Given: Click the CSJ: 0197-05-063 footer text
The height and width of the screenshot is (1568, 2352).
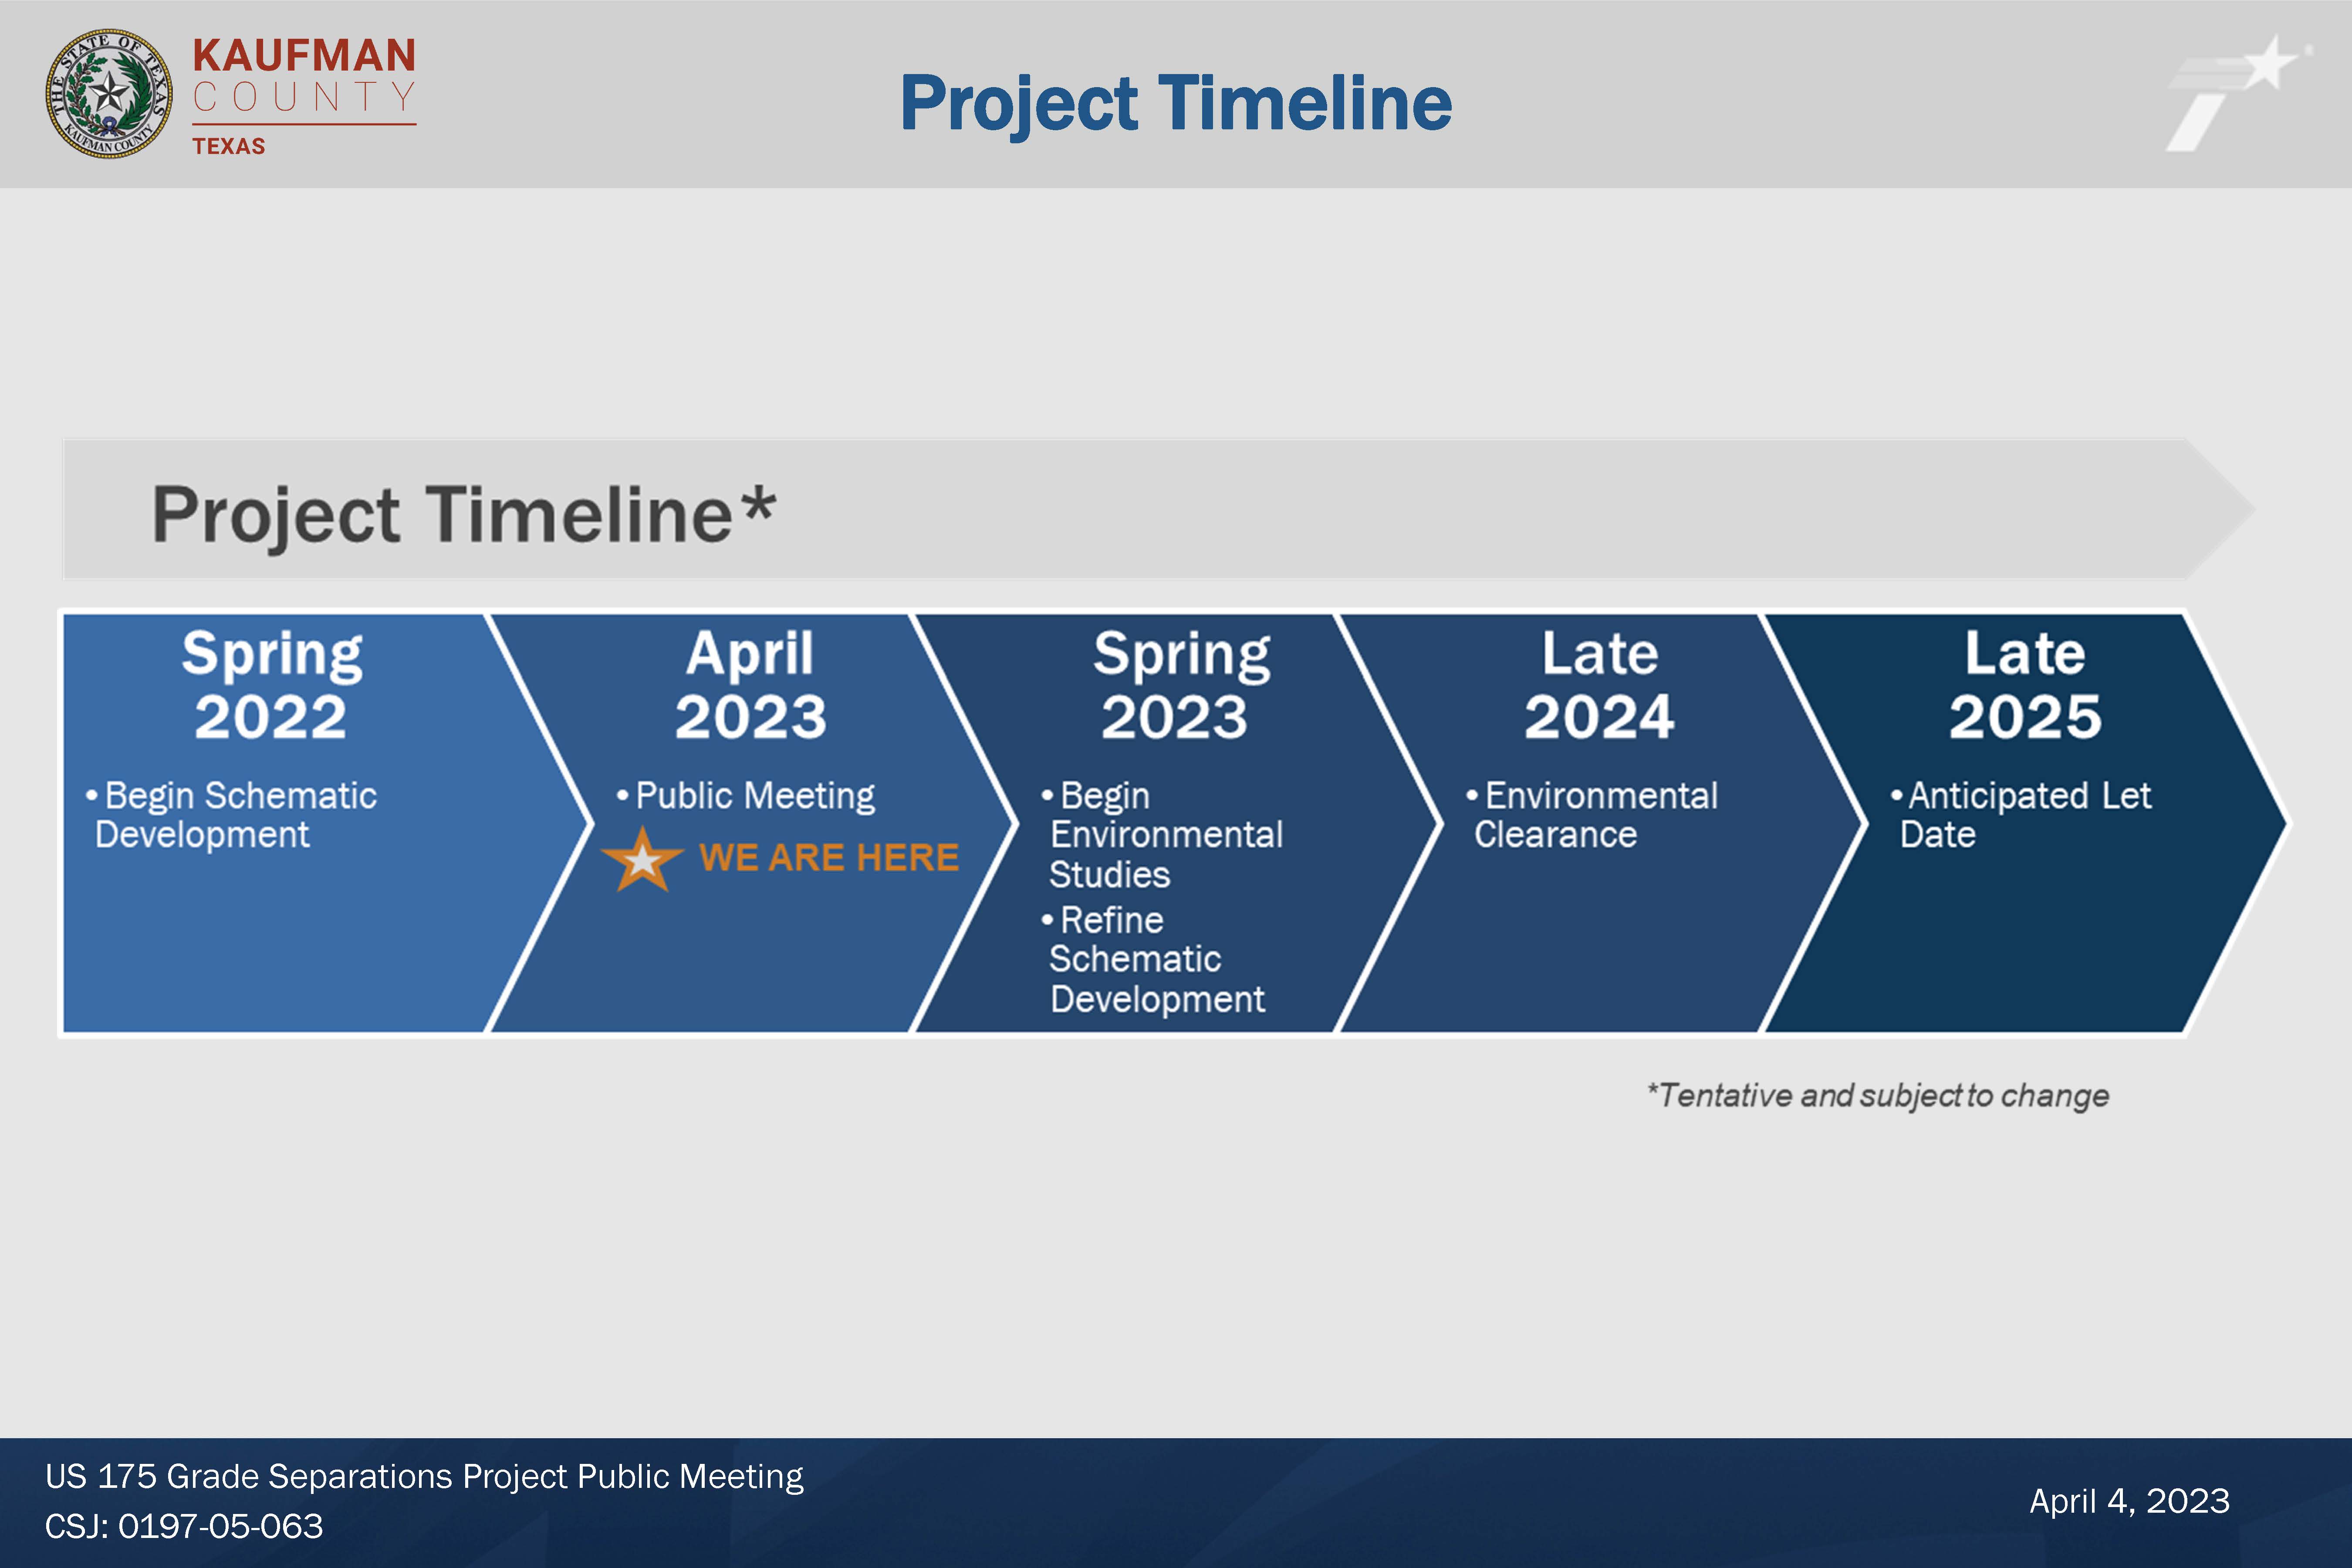Looking at the screenshot, I should point(184,1527).
